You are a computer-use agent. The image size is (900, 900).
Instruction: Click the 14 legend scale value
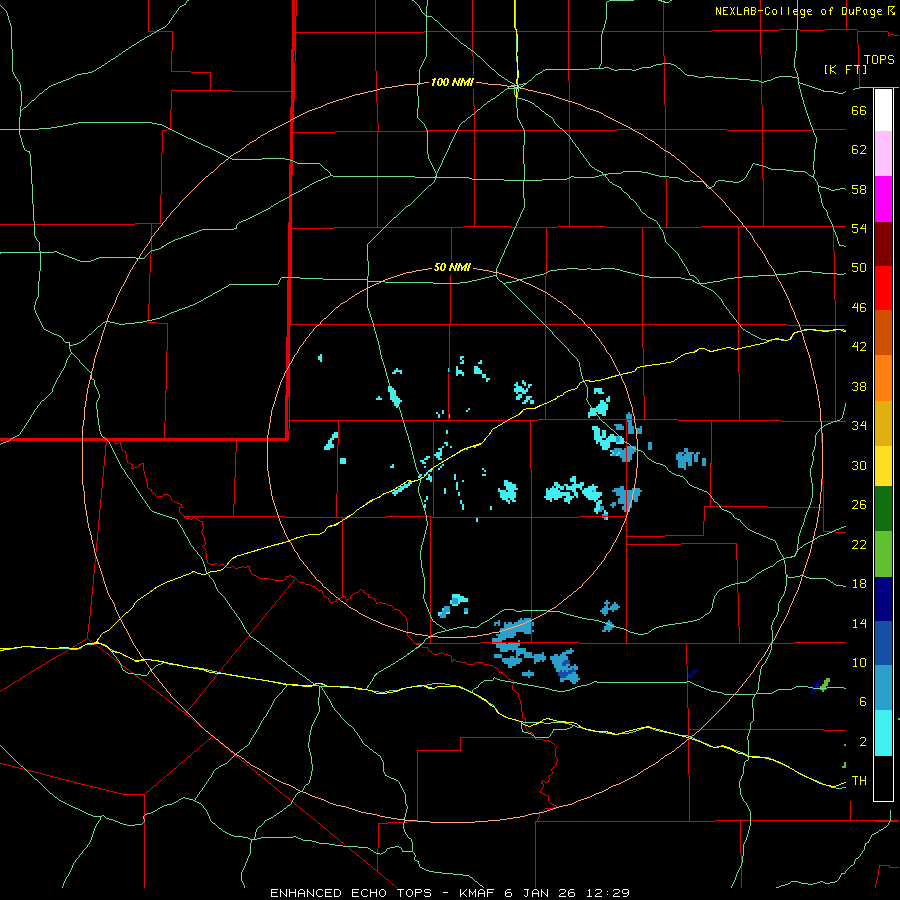tap(859, 623)
